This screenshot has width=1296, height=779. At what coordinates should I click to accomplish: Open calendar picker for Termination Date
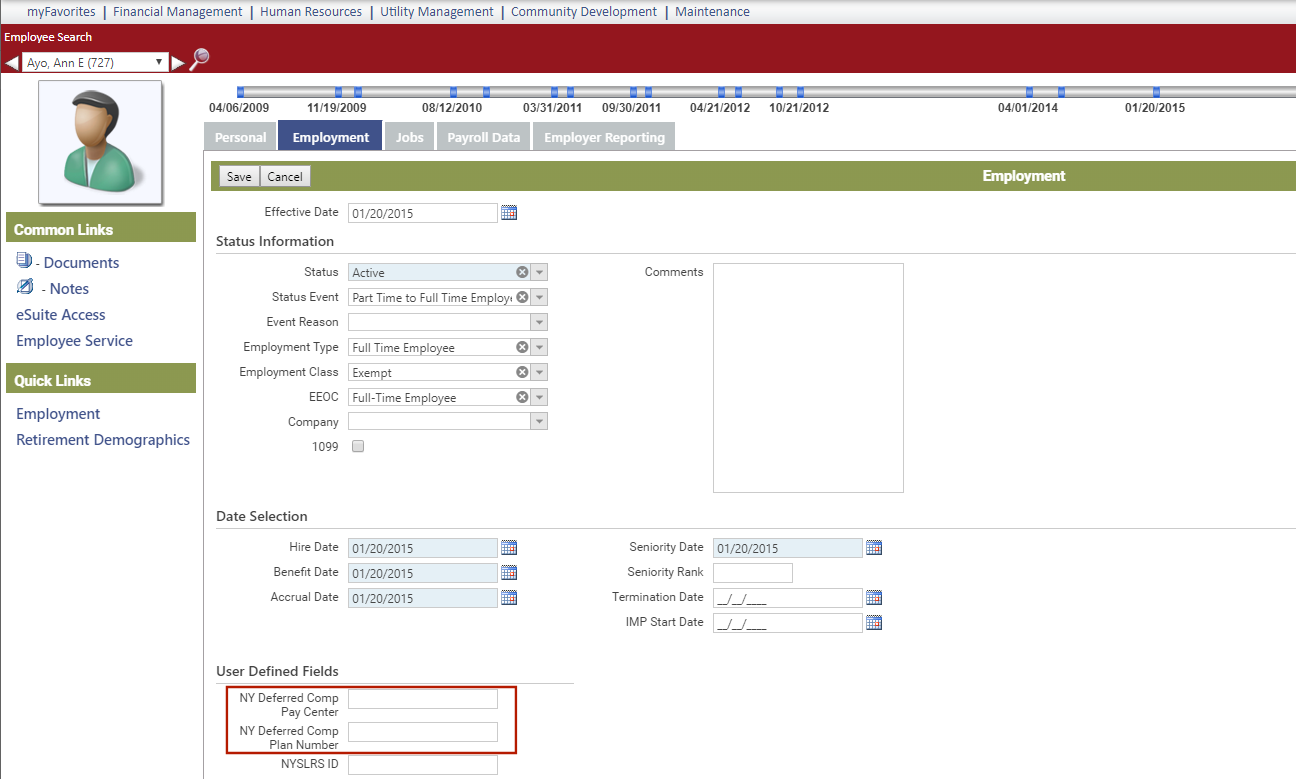[x=874, y=598]
